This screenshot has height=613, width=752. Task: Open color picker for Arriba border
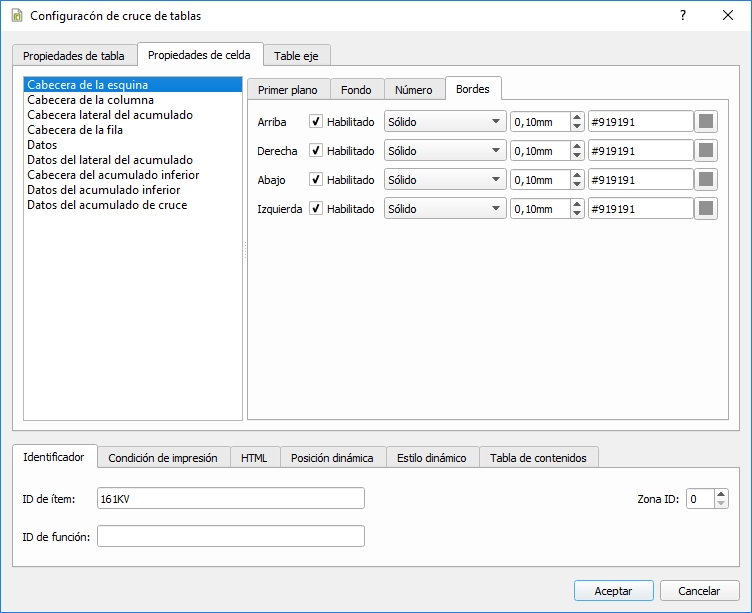pos(707,122)
